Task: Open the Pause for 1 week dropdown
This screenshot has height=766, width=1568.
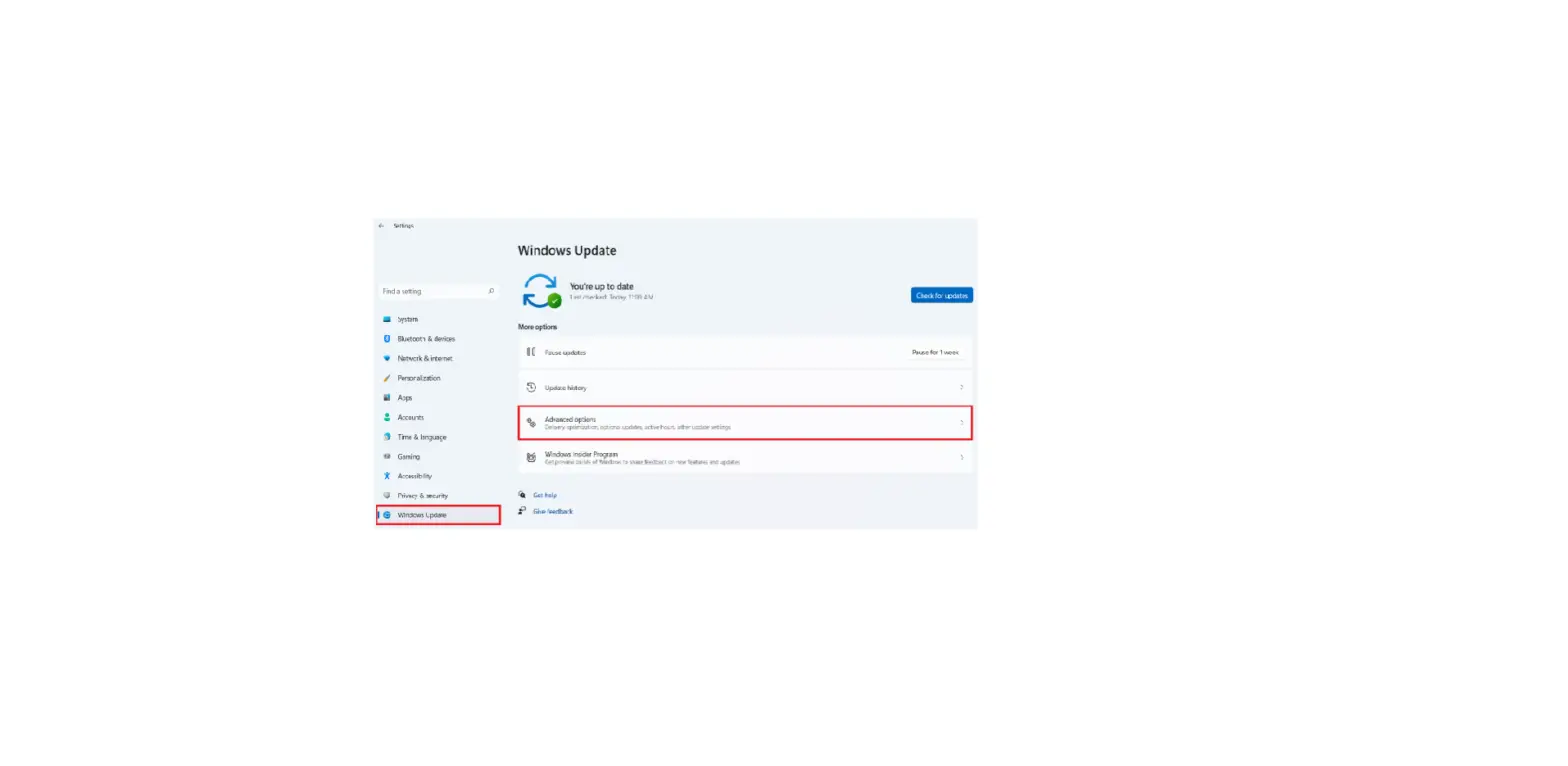Action: (935, 352)
